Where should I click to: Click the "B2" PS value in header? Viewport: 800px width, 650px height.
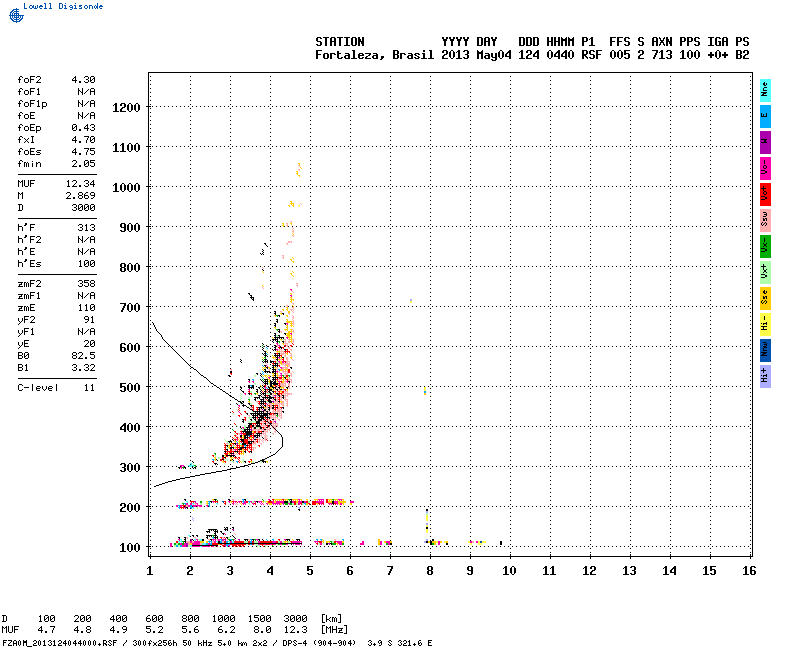(x=742, y=55)
